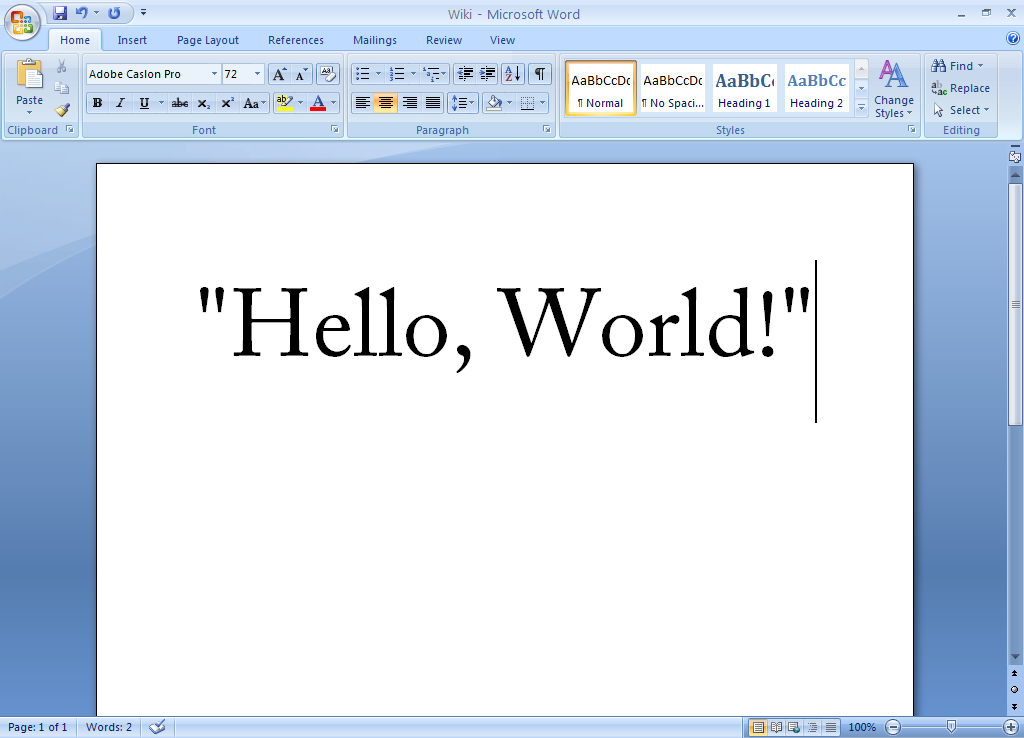Open the font name dropdown

point(214,74)
